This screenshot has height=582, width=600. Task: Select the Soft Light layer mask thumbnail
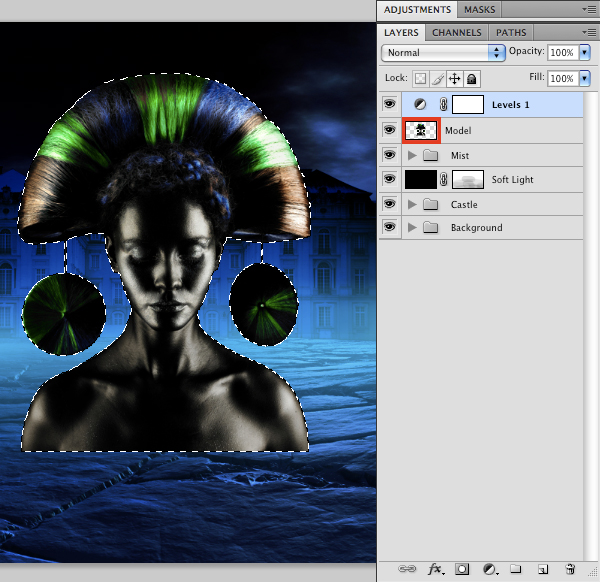[x=468, y=179]
